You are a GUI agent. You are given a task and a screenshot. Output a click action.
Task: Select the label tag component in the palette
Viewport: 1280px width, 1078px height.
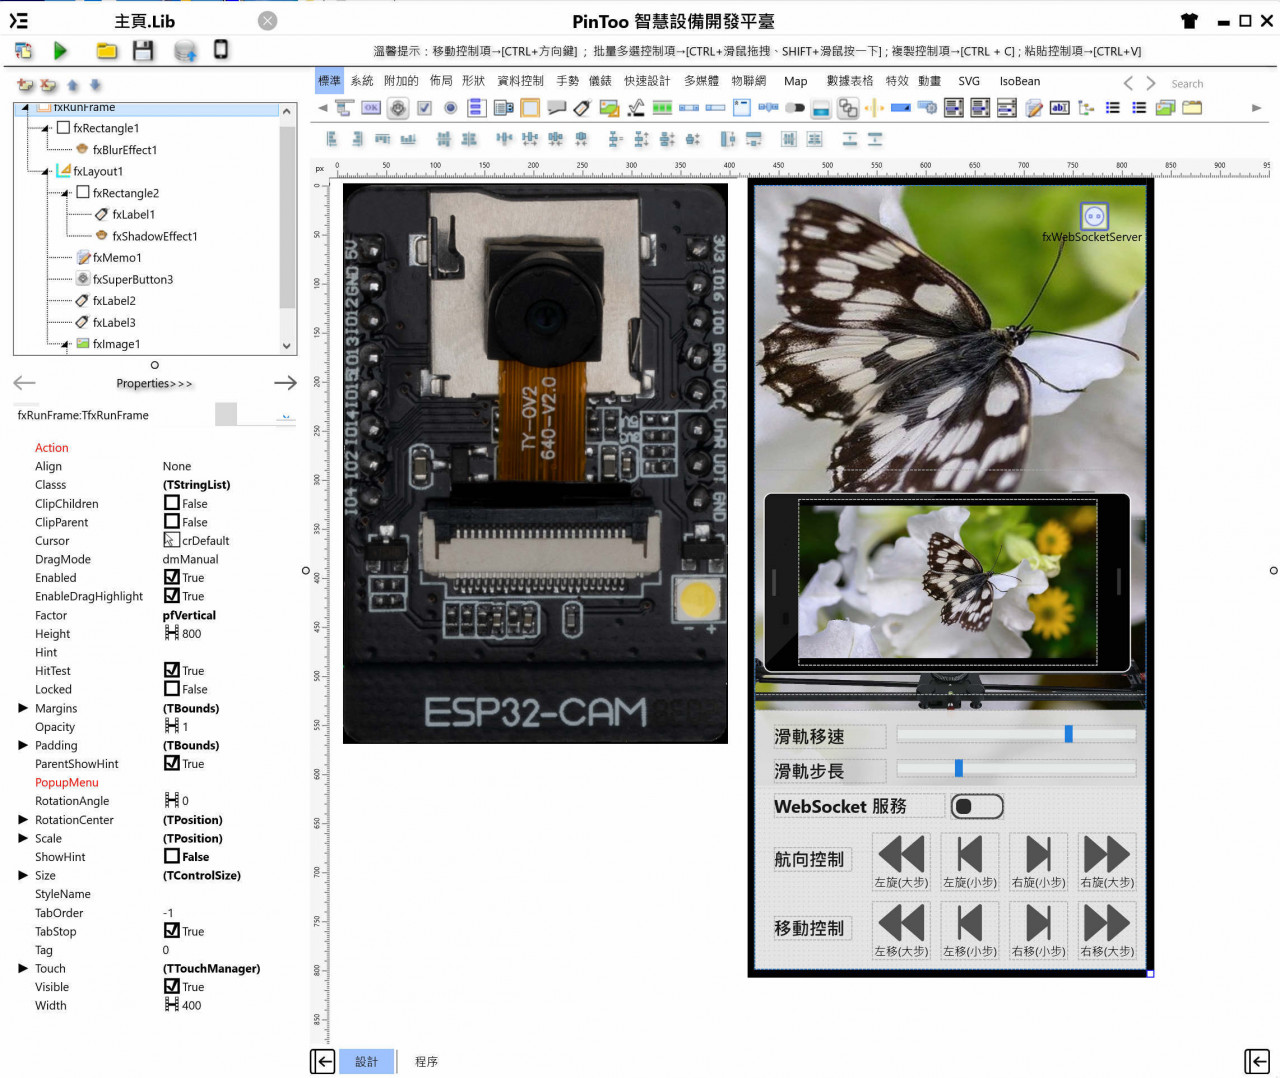pyautogui.click(x=582, y=108)
